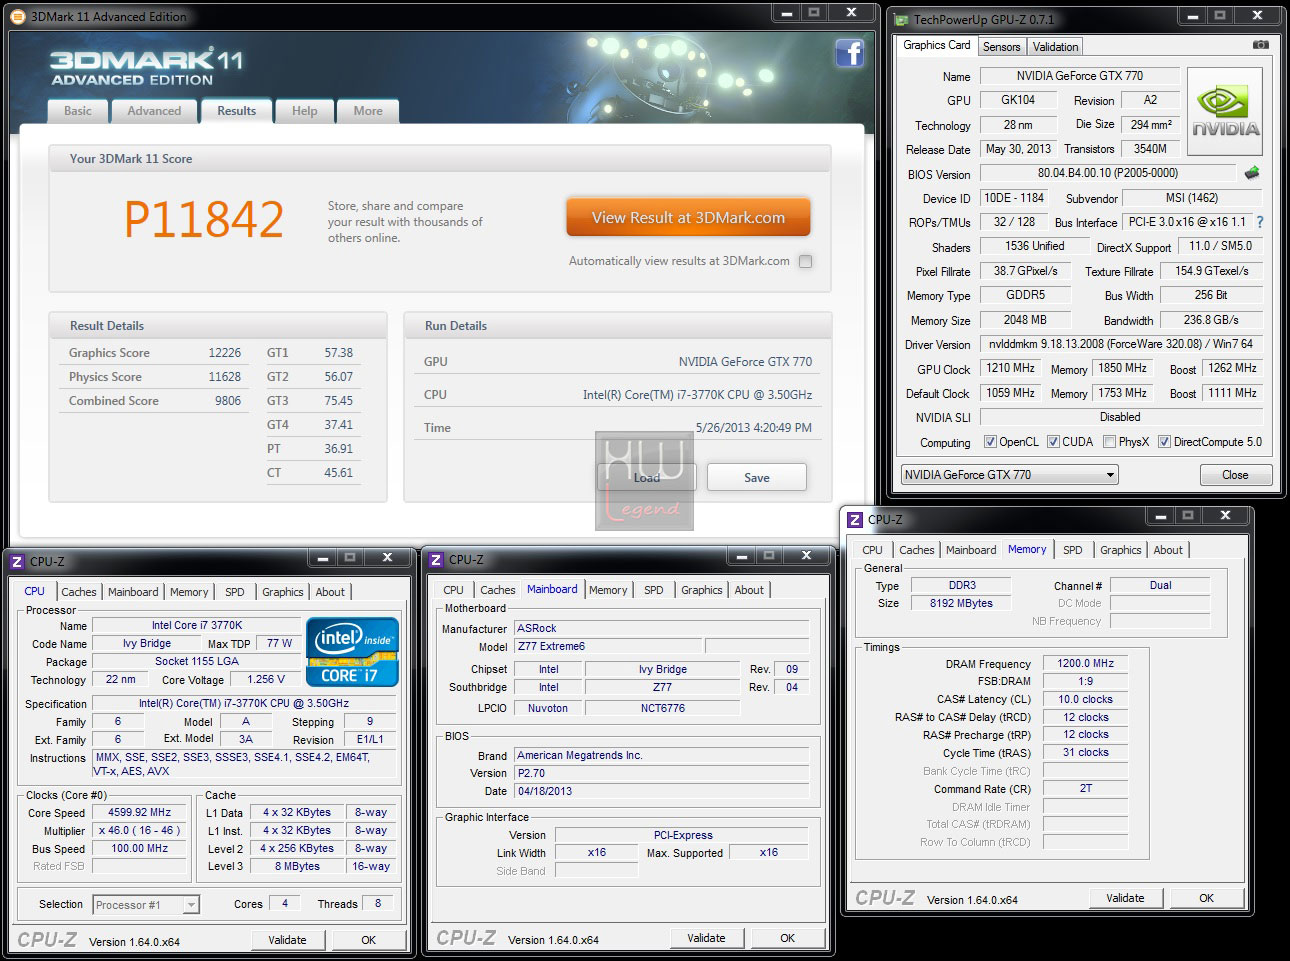Click the GPU-Z camera screenshot icon
1290x961 pixels.
point(1261,45)
